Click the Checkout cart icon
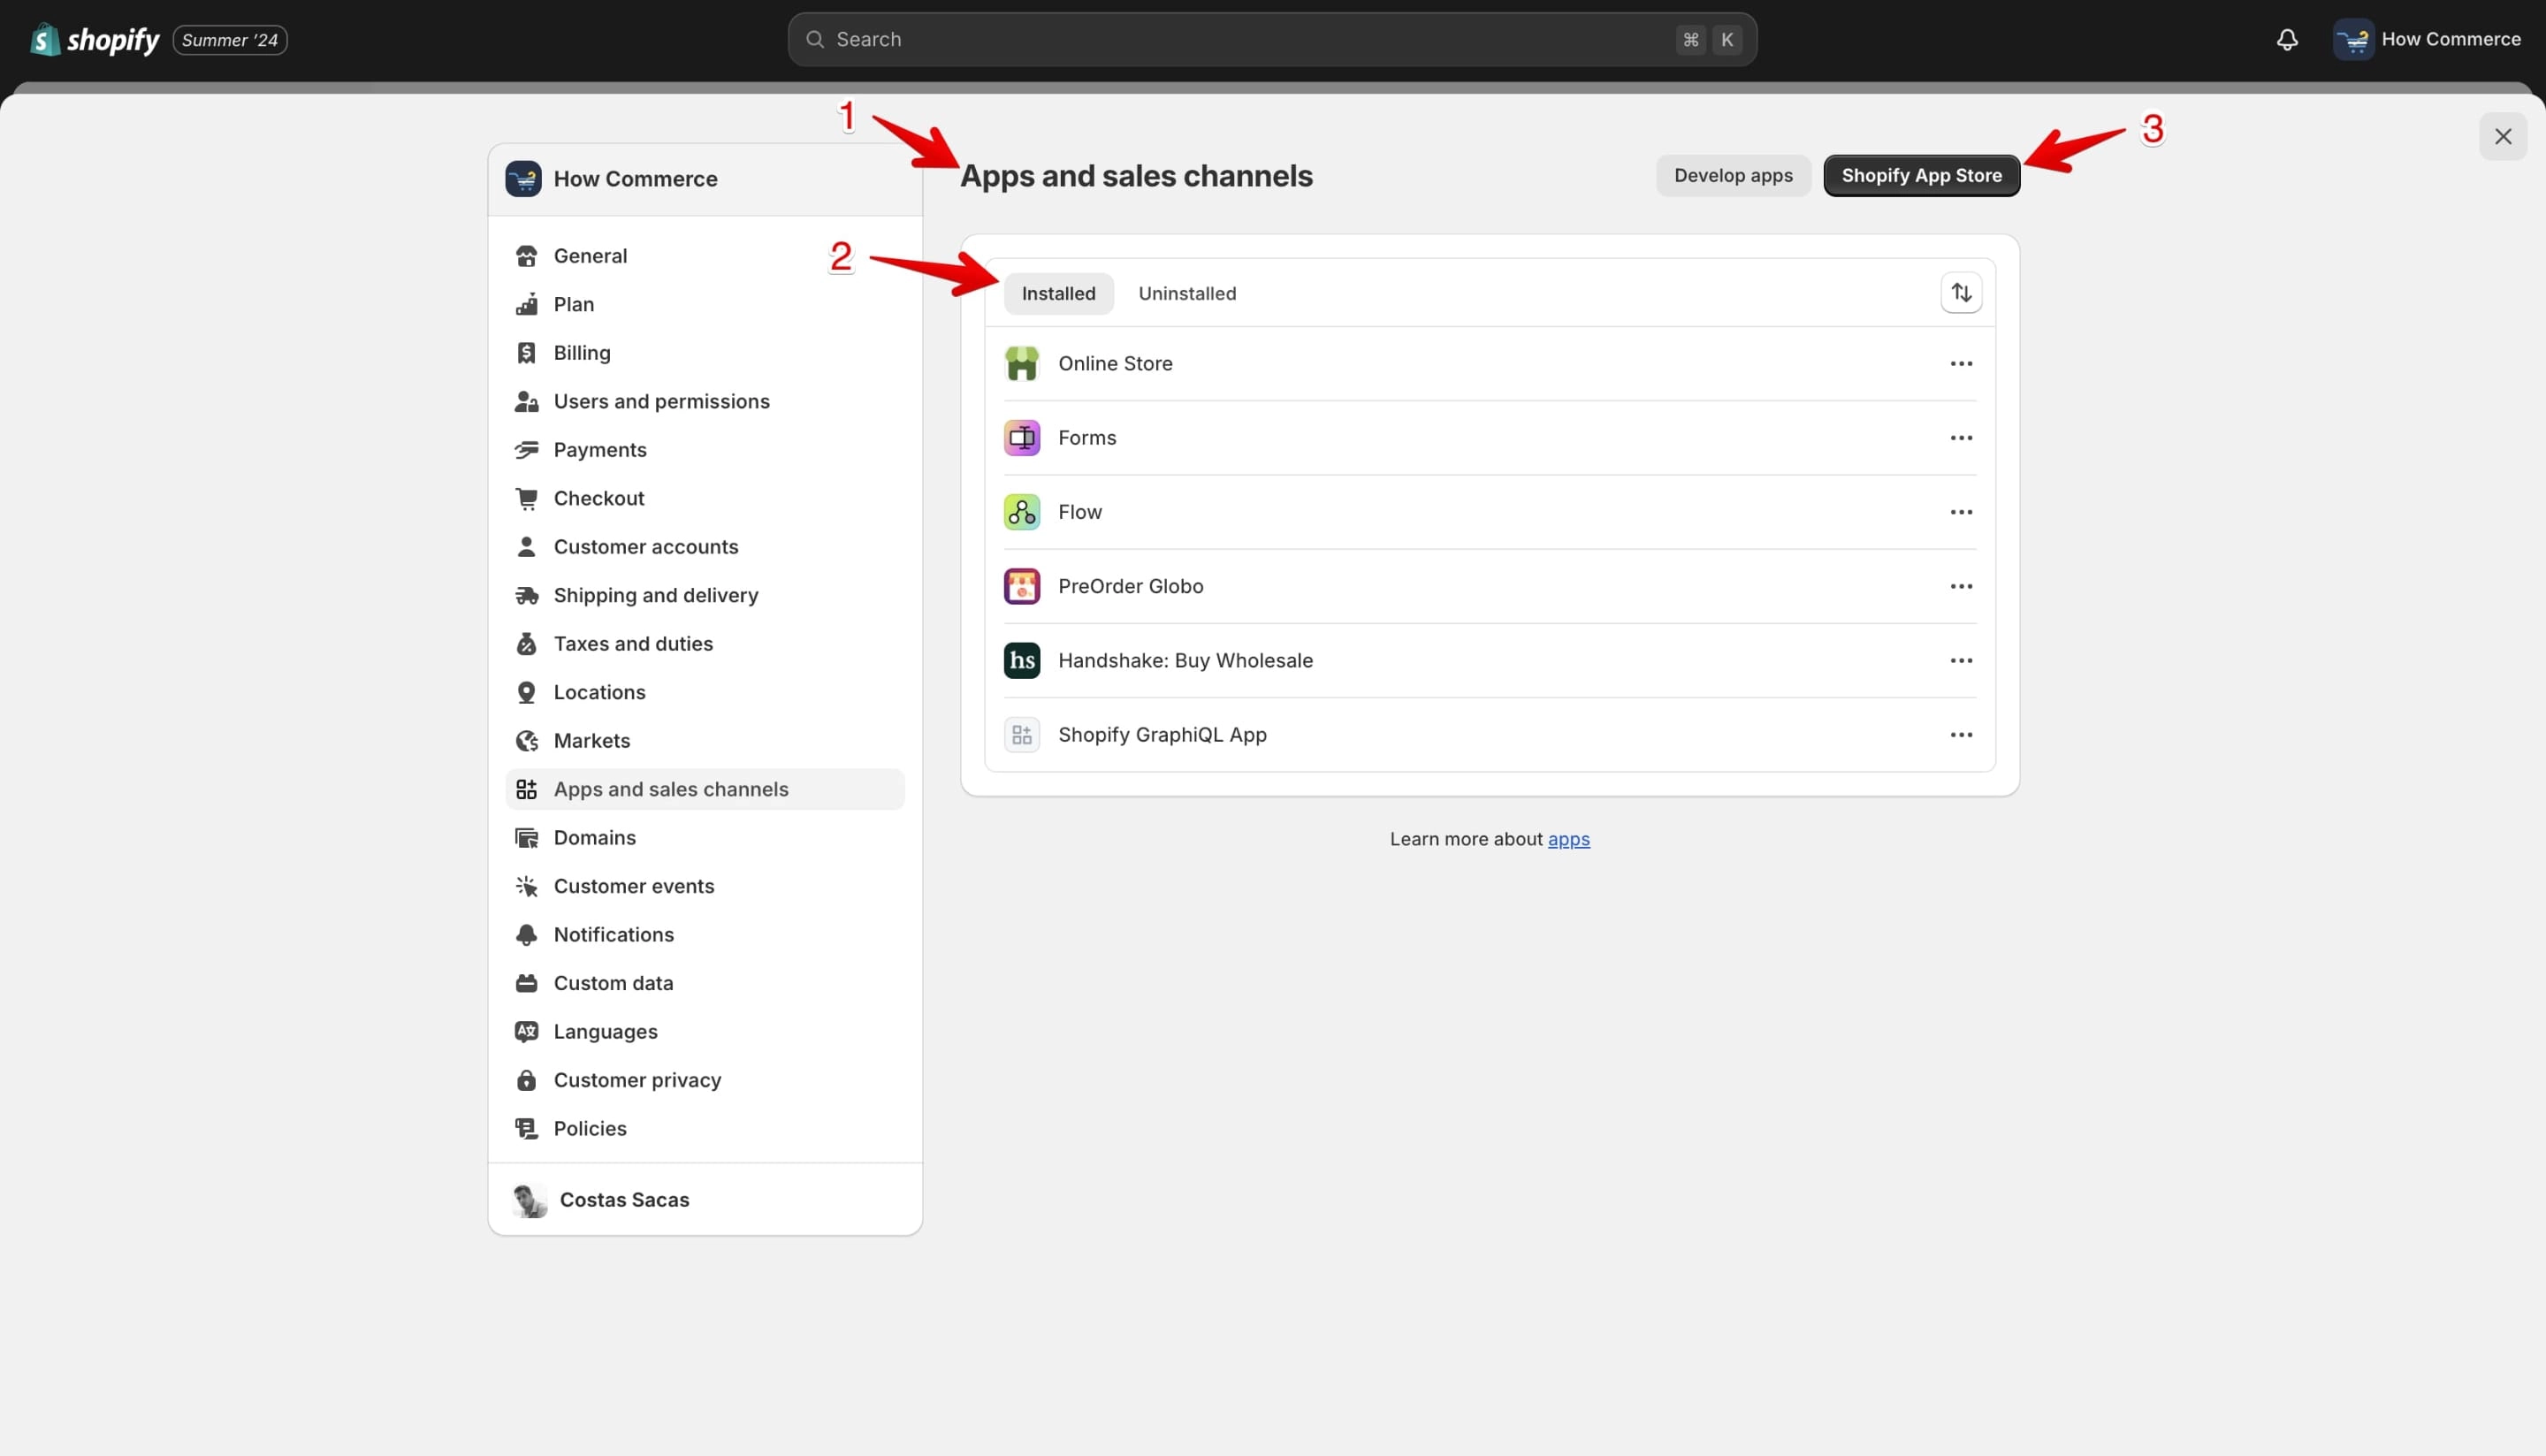This screenshot has height=1456, width=2546. 526,498
